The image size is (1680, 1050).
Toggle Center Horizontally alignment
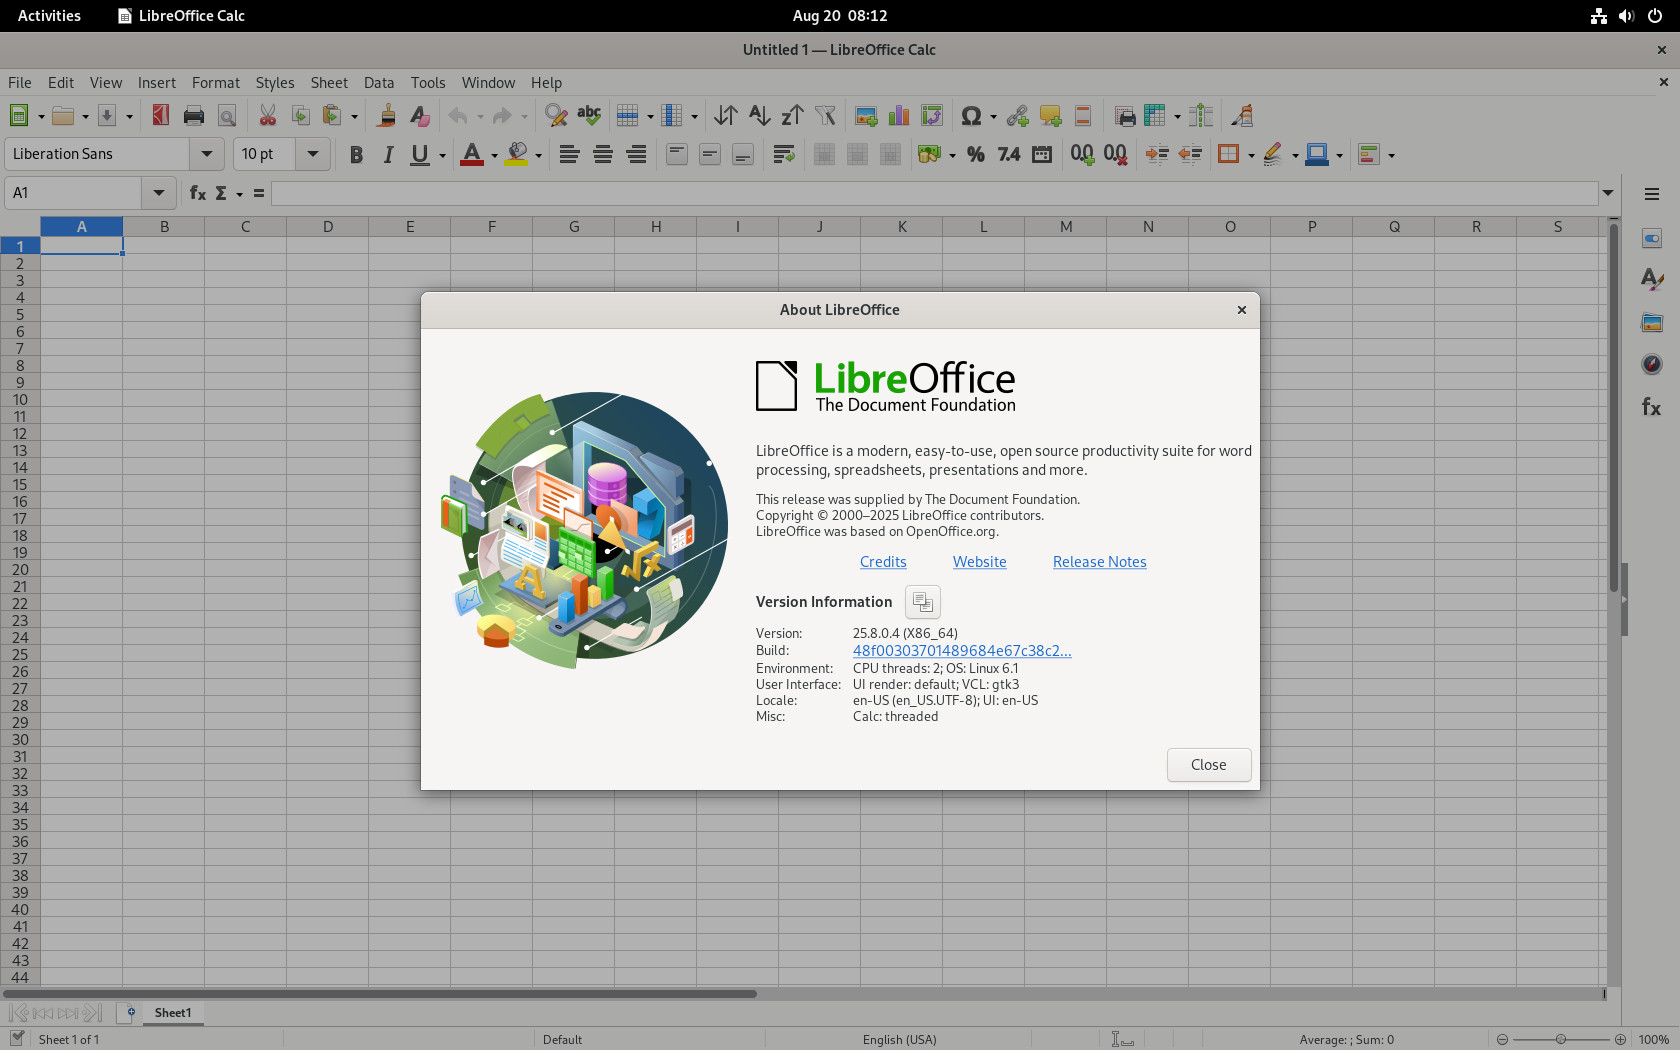click(x=603, y=154)
